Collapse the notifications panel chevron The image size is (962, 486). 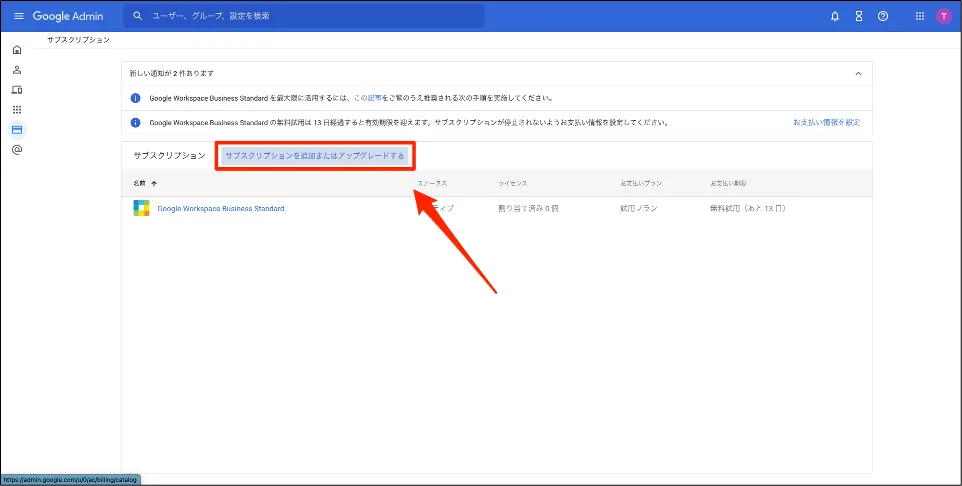(858, 73)
